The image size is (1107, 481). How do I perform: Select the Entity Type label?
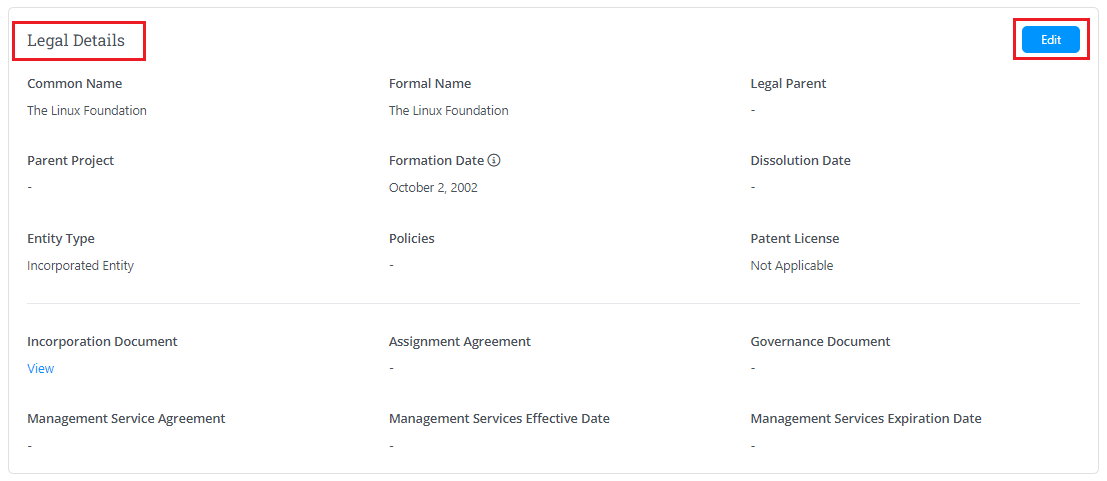click(x=61, y=239)
